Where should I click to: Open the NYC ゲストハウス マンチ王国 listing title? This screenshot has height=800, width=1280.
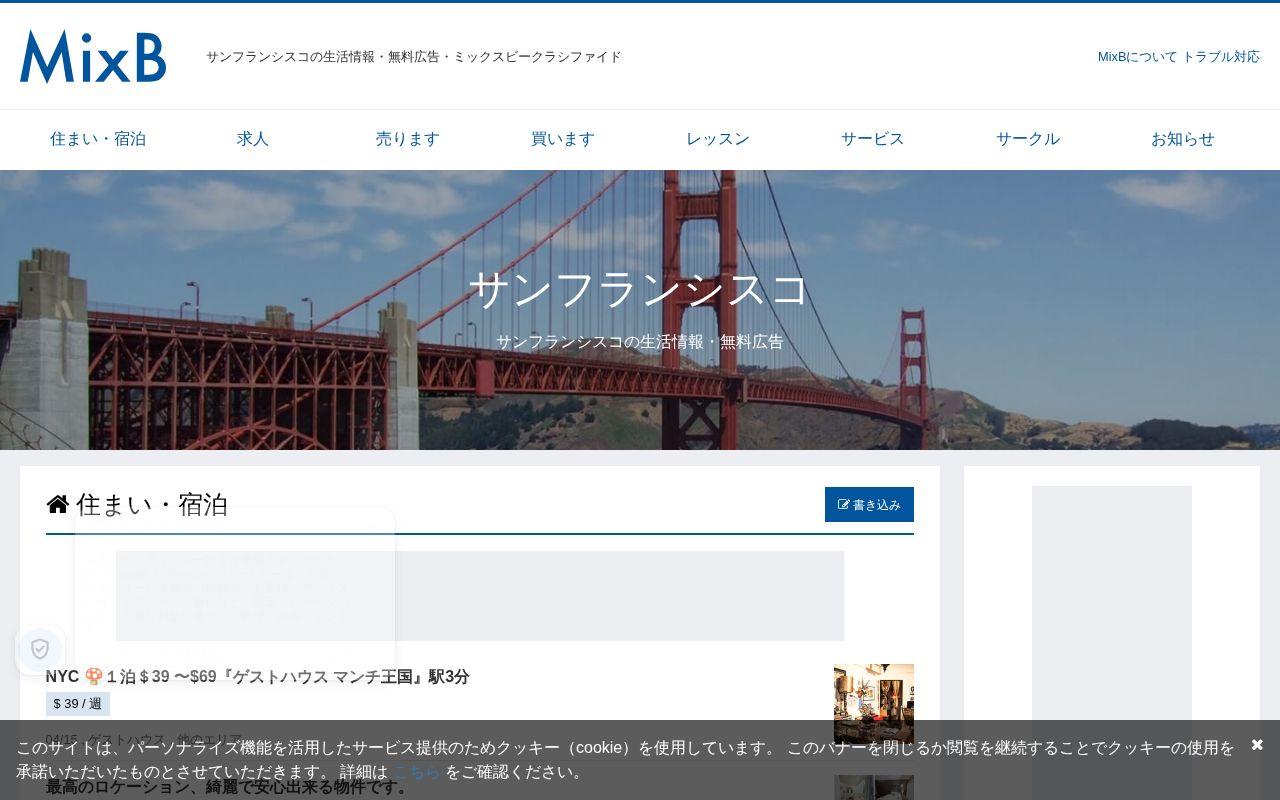click(x=258, y=677)
